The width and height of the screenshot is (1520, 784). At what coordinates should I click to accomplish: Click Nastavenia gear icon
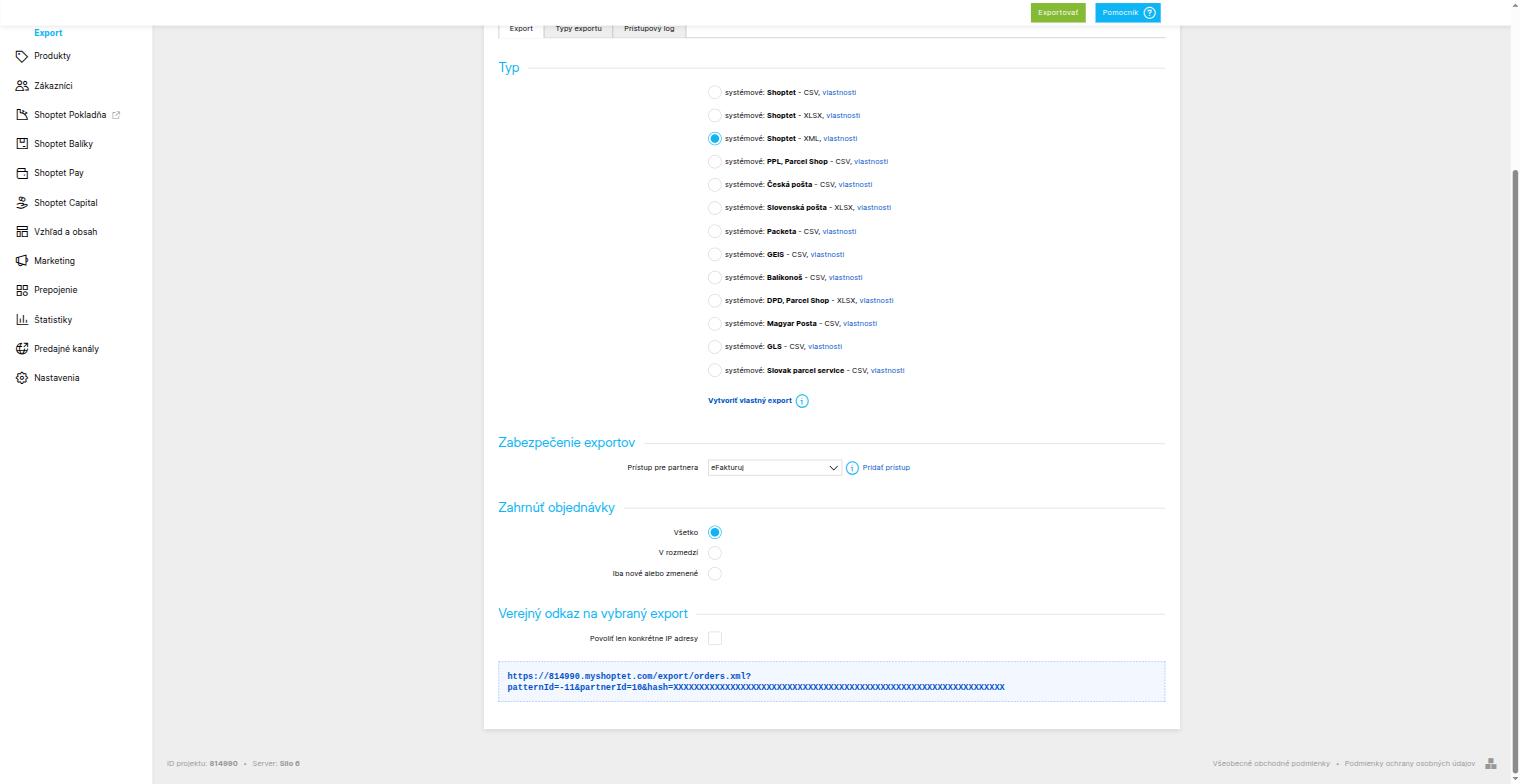tap(22, 378)
